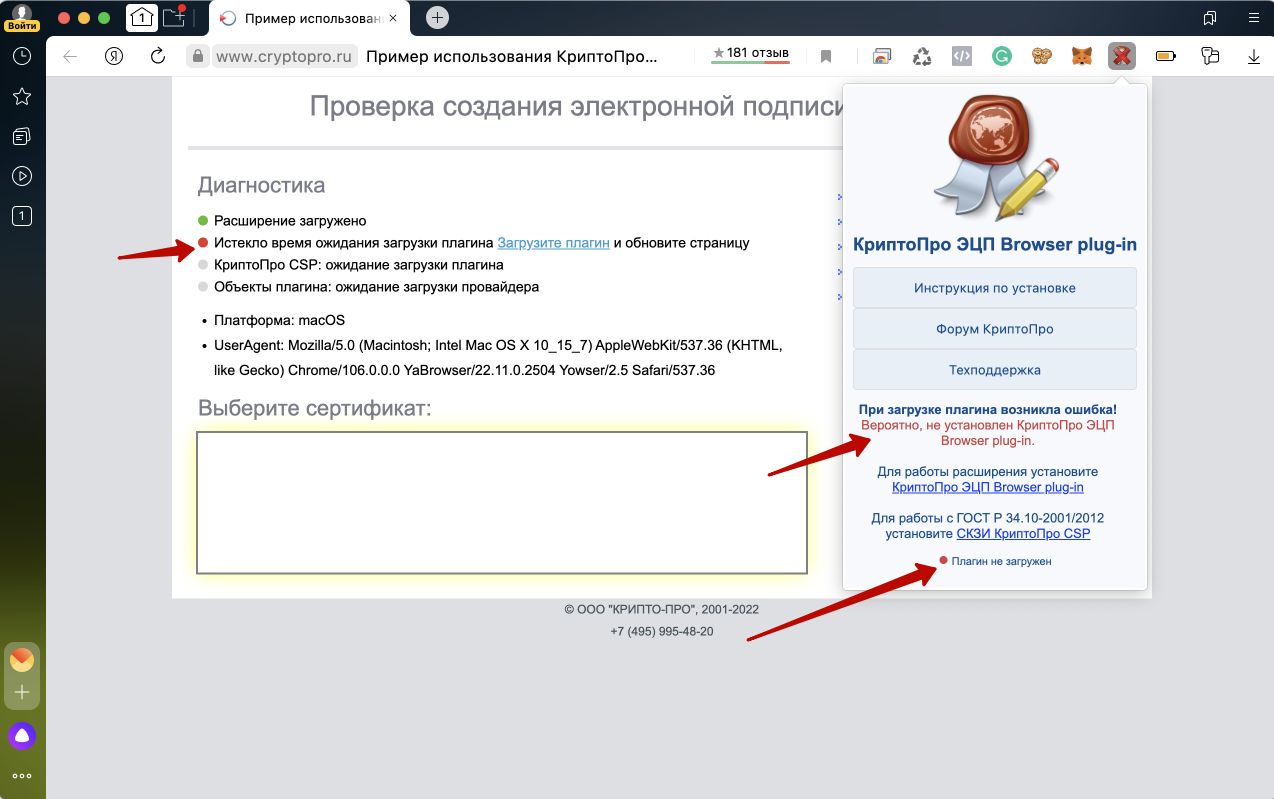This screenshot has height=799, width=1274.
Task: Click the CryptoPro extension icon with red X
Action: (x=1122, y=57)
